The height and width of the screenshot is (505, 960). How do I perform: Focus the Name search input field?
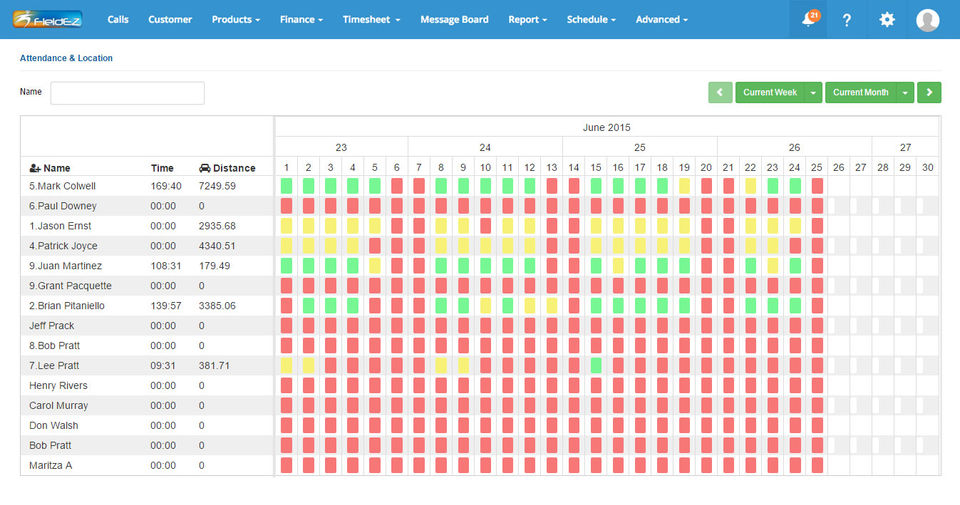127,93
